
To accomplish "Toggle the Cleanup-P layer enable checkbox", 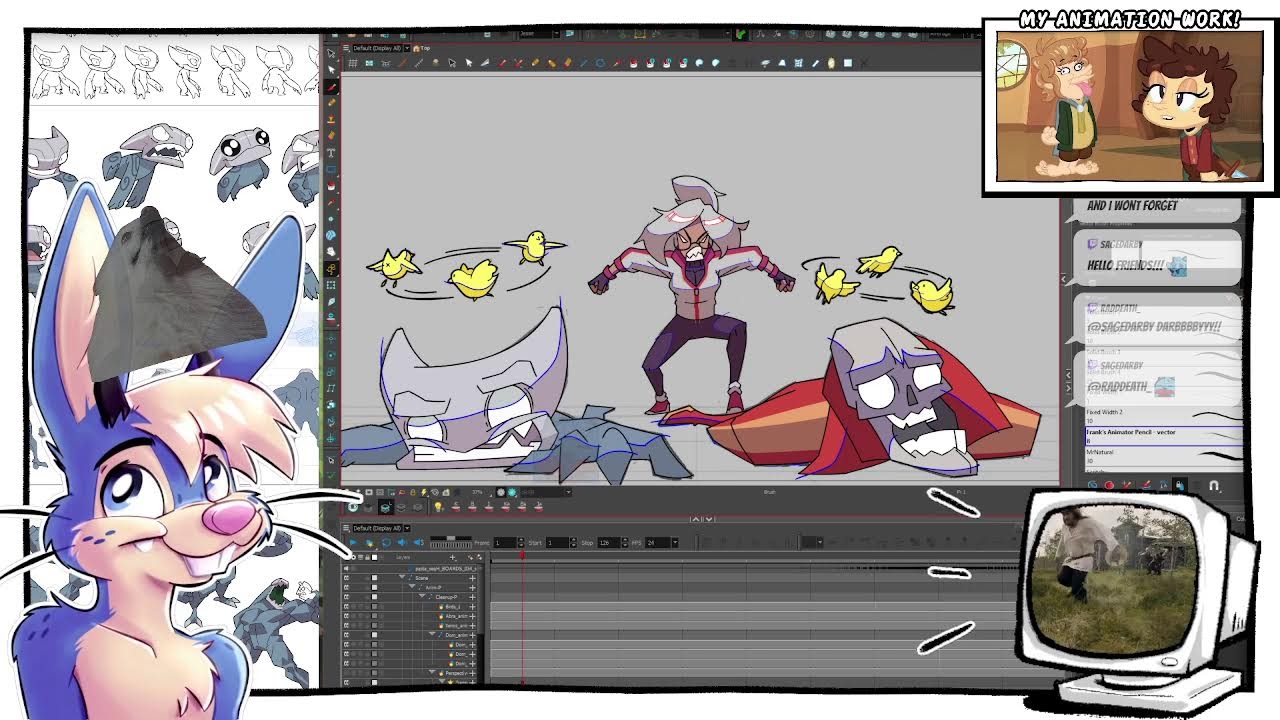I will 346,597.
